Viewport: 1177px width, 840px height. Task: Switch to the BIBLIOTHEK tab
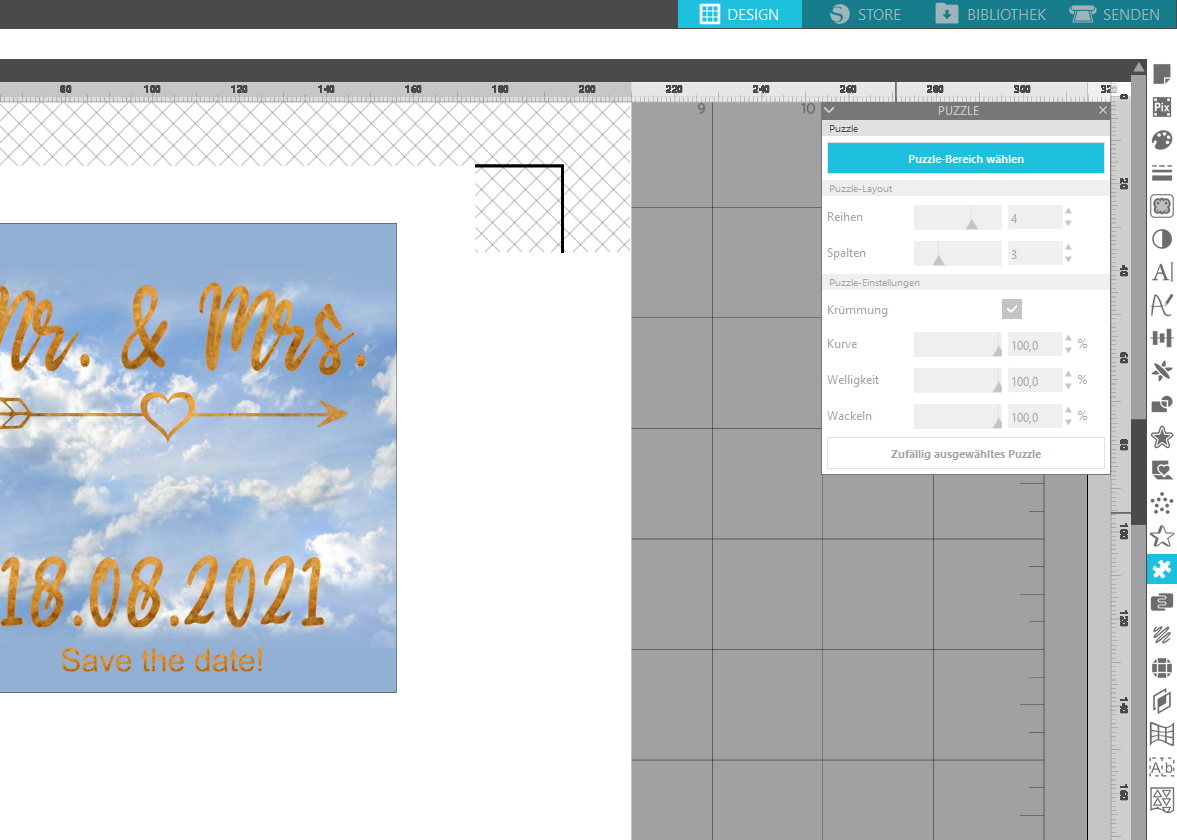[x=991, y=14]
